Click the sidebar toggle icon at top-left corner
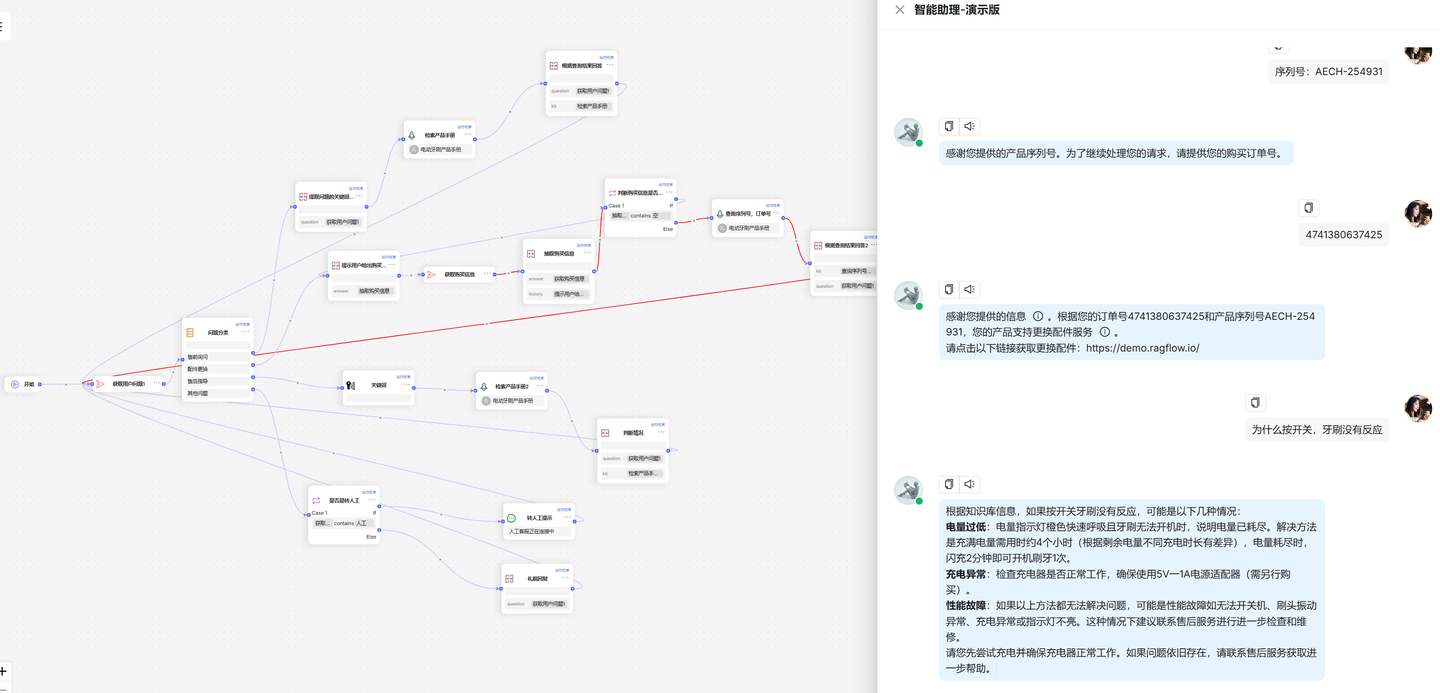 pyautogui.click(x=3, y=27)
